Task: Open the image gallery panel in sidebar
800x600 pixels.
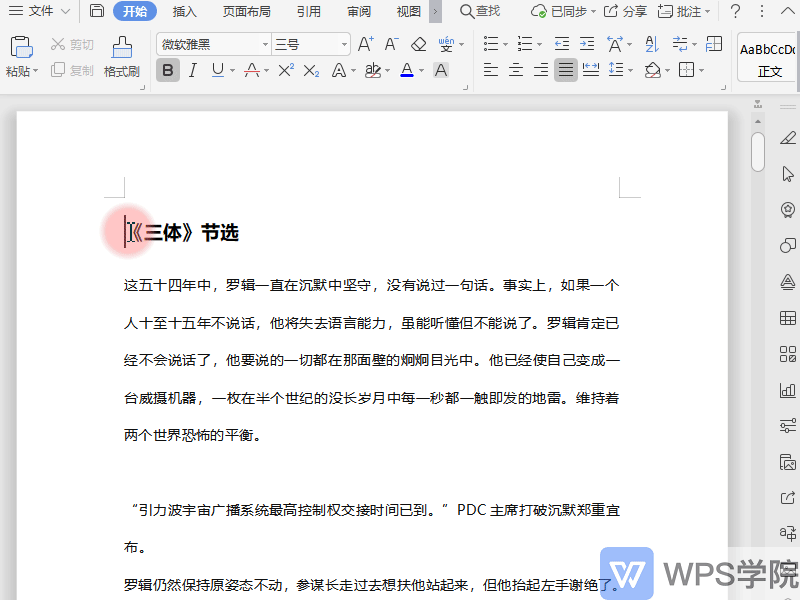Action: [x=788, y=462]
